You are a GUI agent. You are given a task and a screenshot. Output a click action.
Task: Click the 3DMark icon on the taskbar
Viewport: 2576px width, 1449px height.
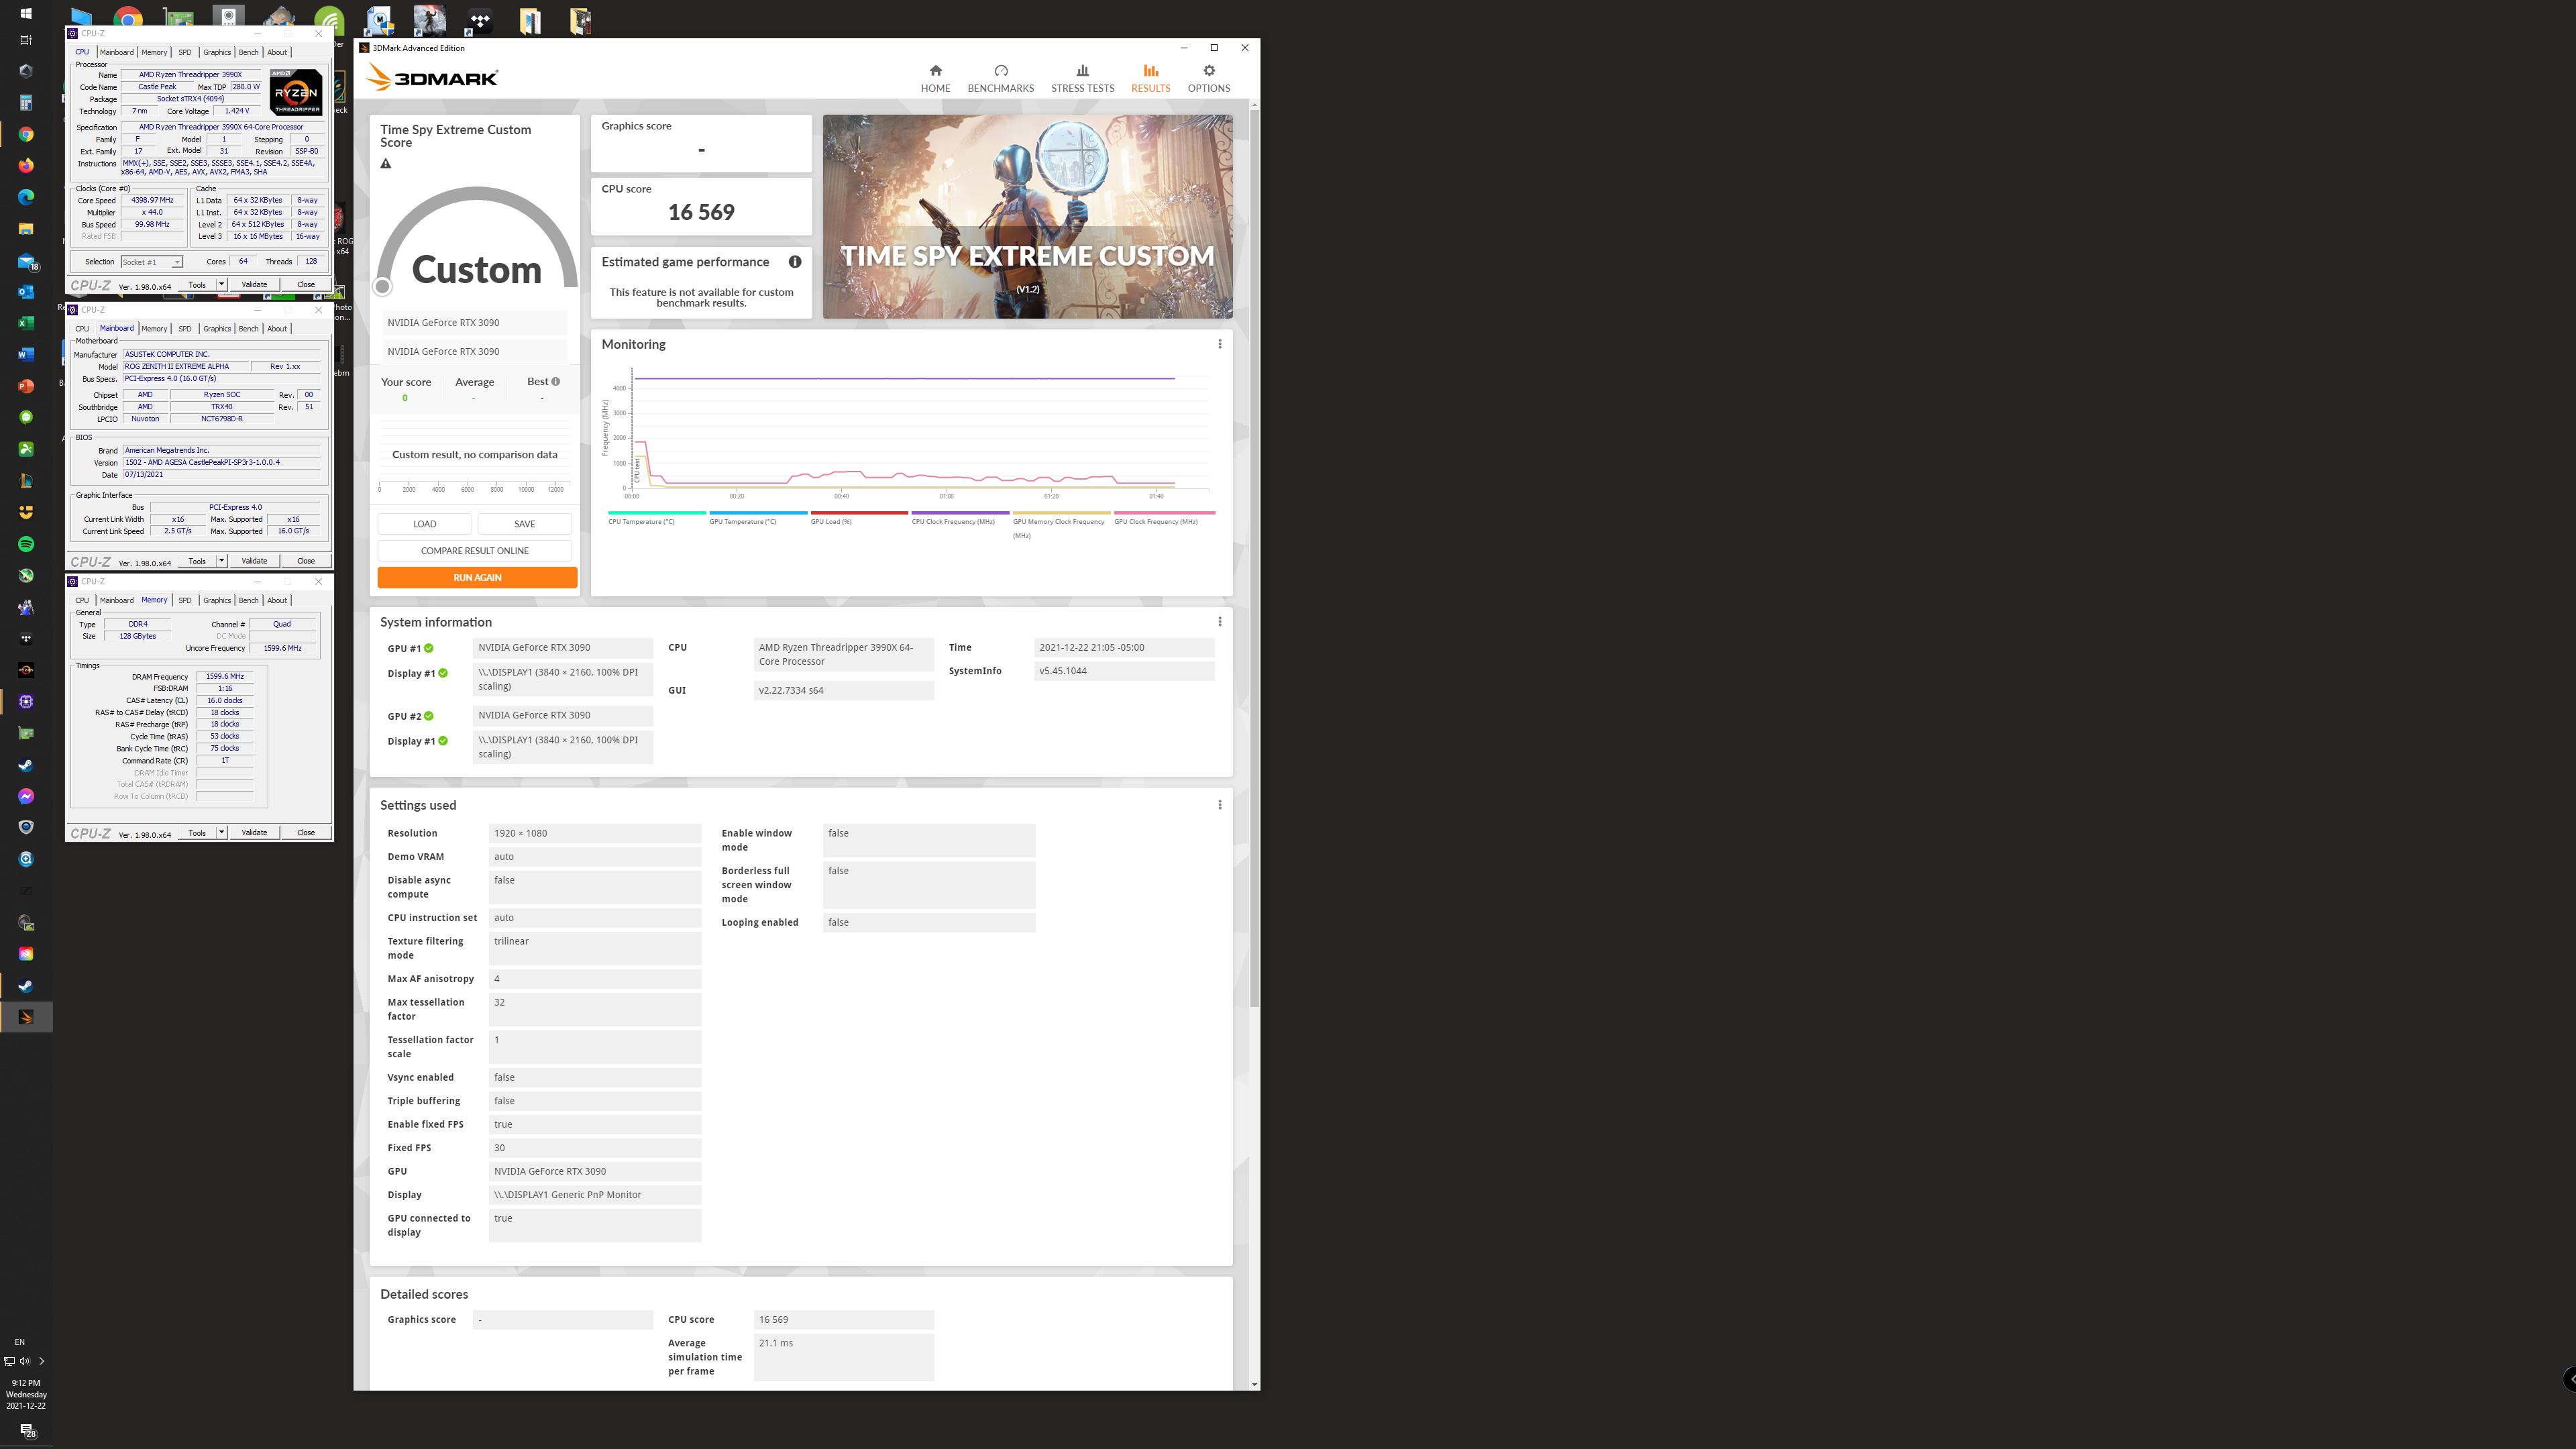click(26, 1017)
